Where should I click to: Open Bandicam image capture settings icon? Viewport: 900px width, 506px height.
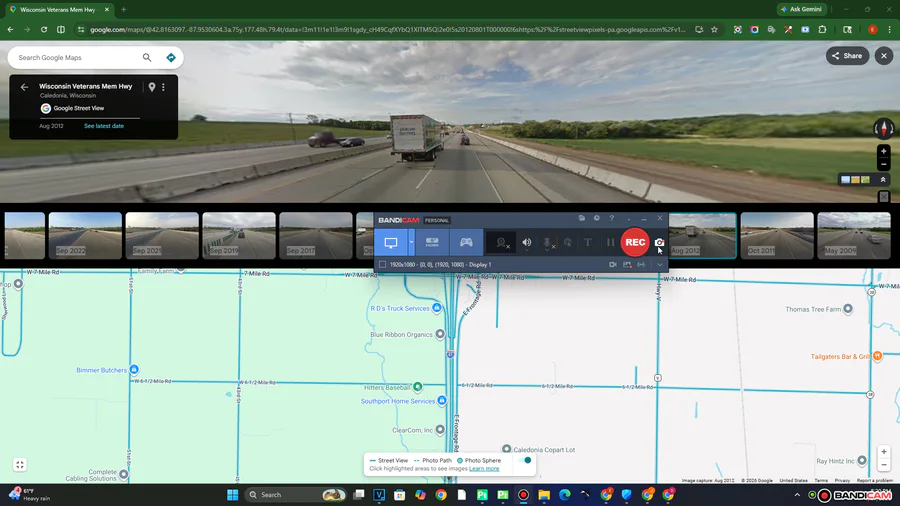coord(627,264)
